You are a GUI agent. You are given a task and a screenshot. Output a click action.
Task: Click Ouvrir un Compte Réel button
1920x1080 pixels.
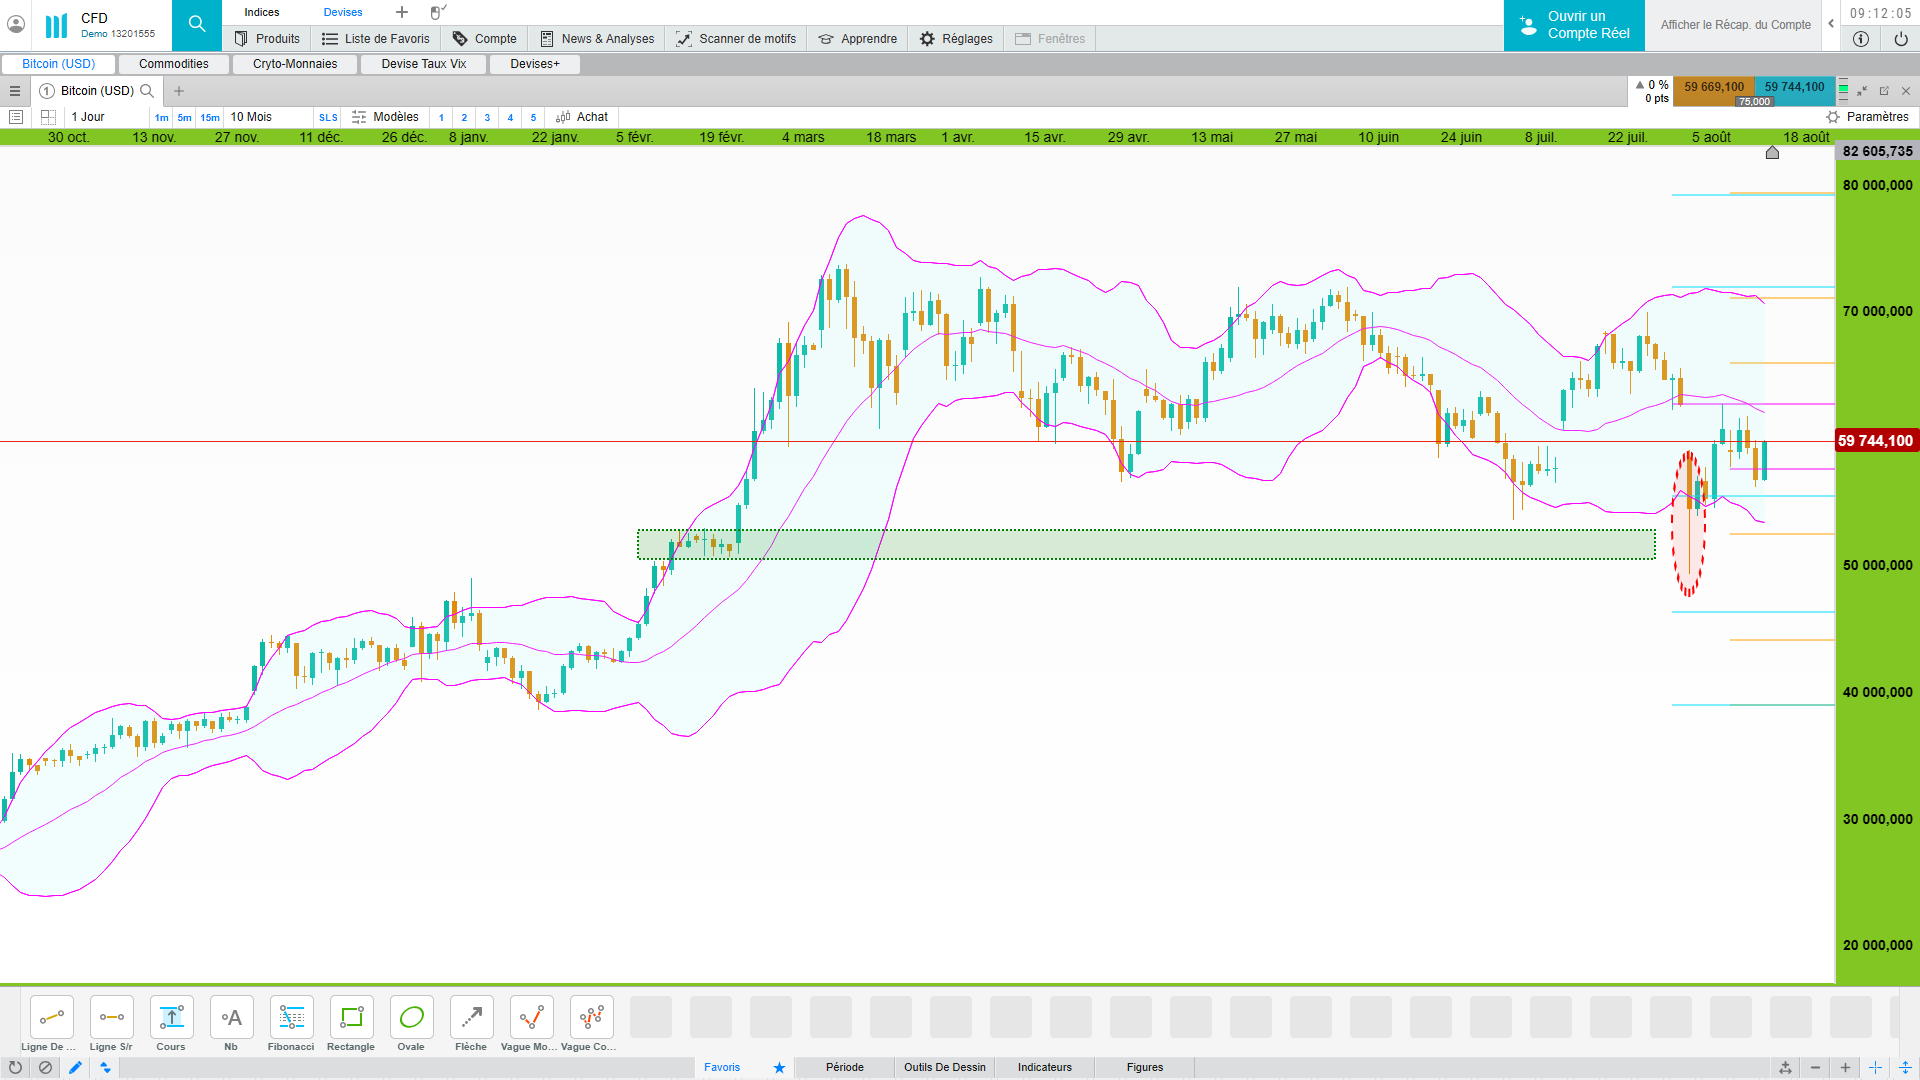[x=1574, y=25]
